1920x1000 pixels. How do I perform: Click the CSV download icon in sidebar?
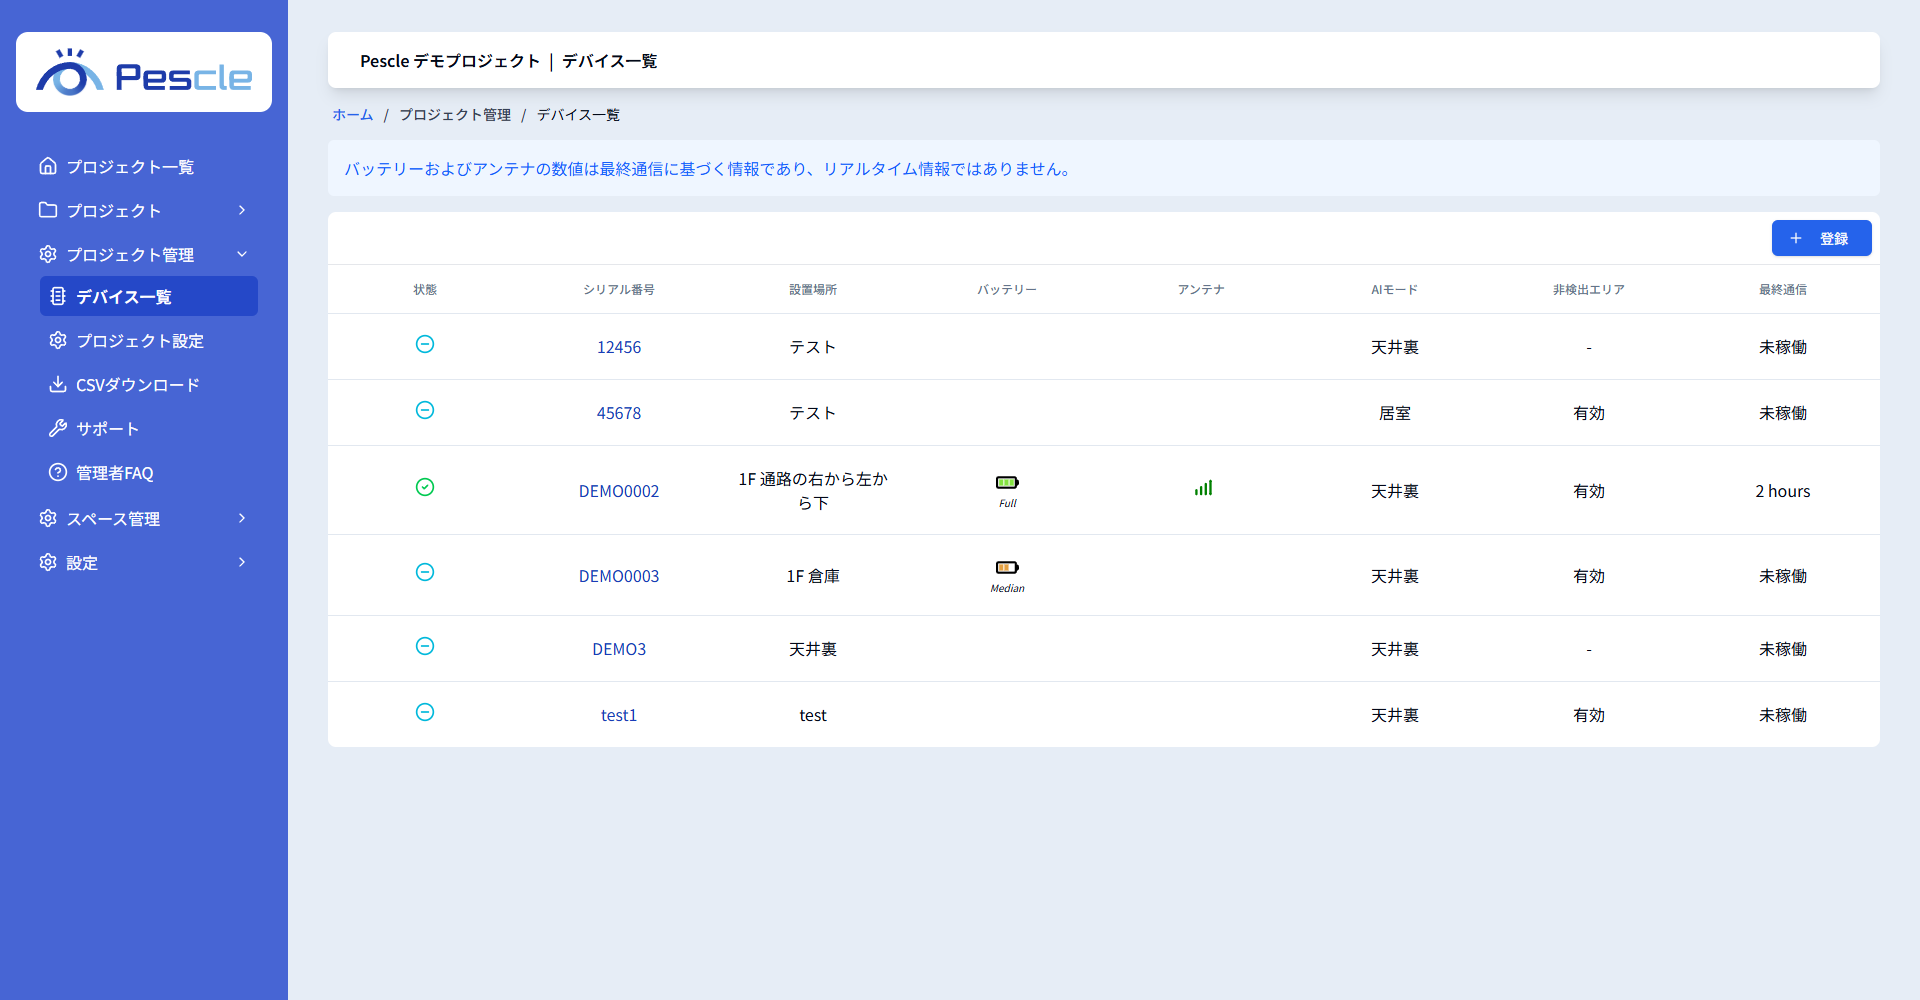pos(58,384)
